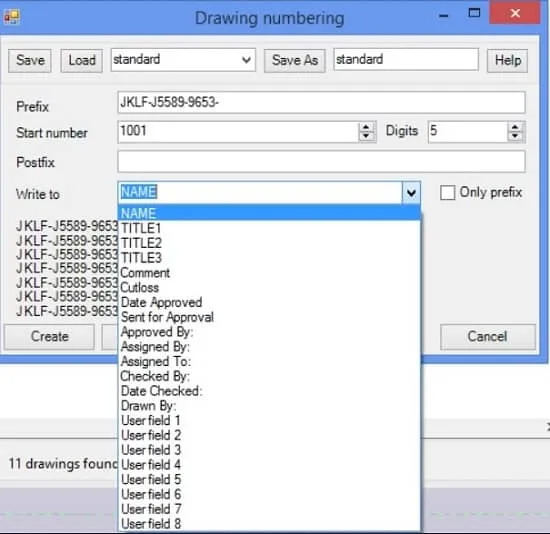Decrease the Start number with down arrow
Image resolution: width=550 pixels, height=534 pixels.
pos(366,136)
